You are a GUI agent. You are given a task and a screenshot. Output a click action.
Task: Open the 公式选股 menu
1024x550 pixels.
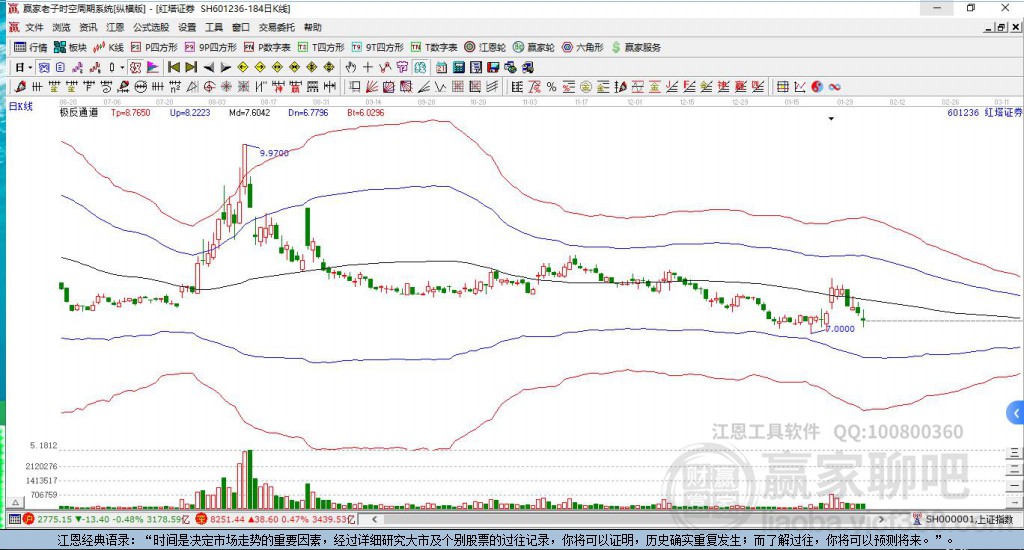click(151, 27)
